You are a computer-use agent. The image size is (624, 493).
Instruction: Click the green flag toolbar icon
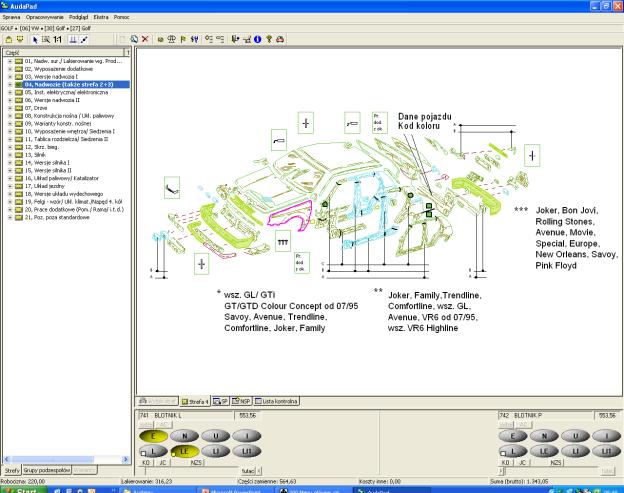(x=183, y=39)
